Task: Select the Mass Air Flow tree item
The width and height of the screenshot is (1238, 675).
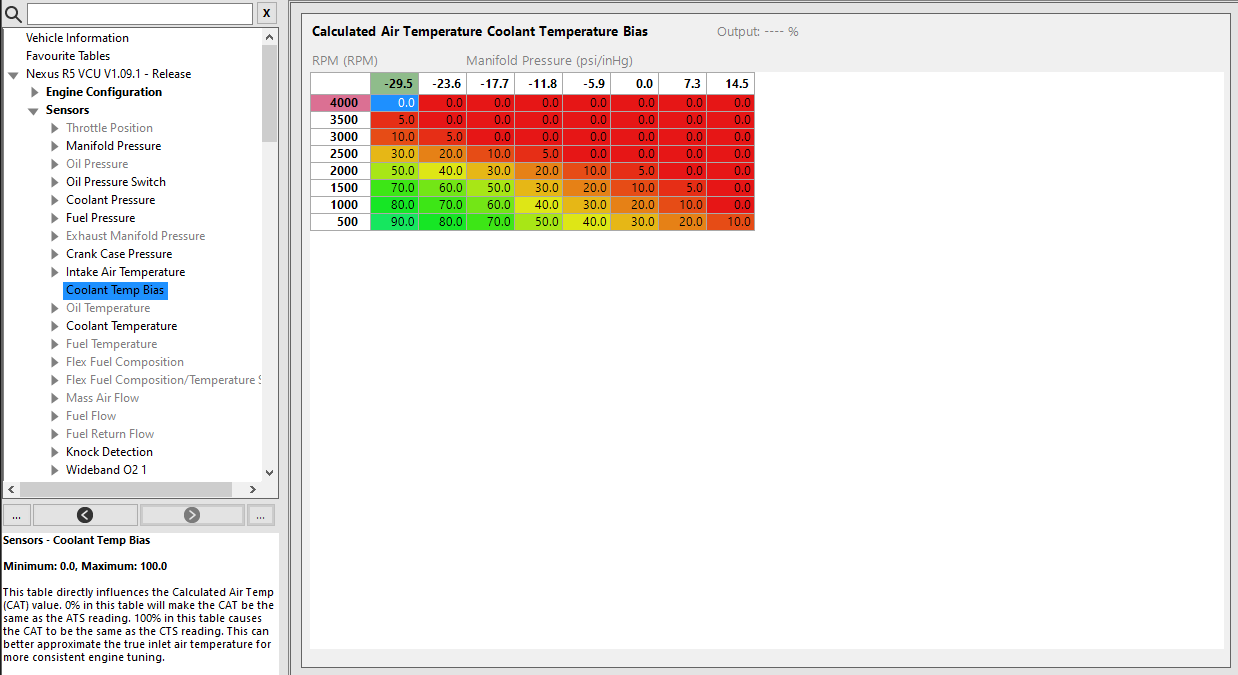Action: 102,398
